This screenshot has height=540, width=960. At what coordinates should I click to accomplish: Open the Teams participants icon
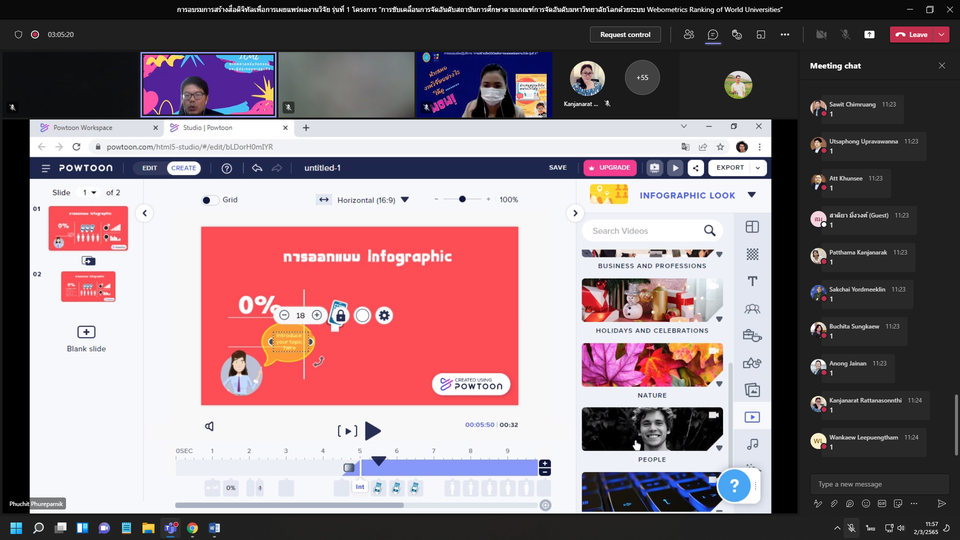coord(689,34)
